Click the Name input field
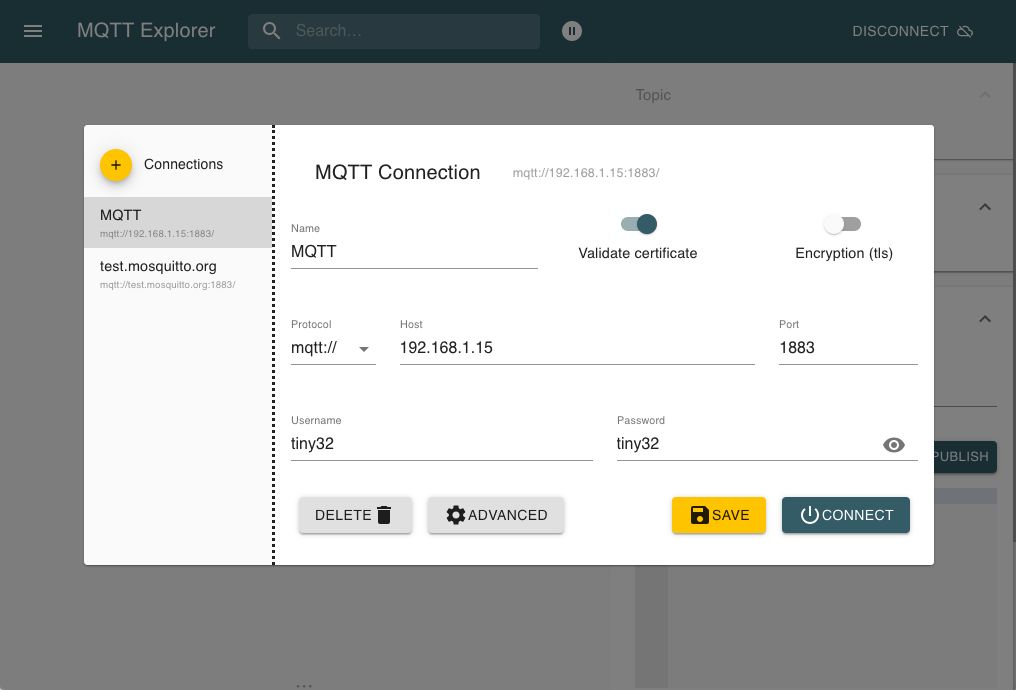Image resolution: width=1016 pixels, height=690 pixels. click(x=414, y=251)
